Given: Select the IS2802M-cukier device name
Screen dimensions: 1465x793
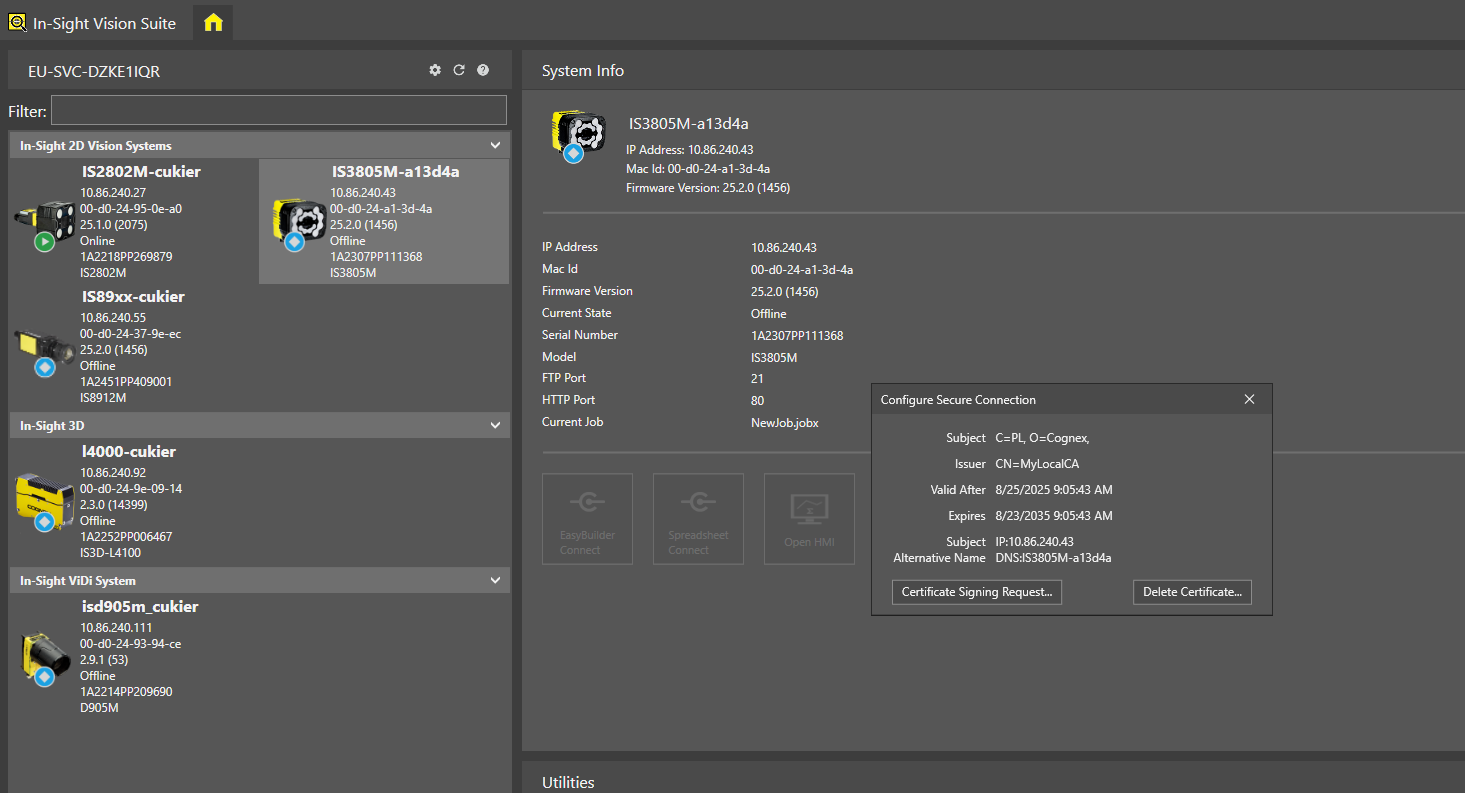Looking at the screenshot, I should coord(141,172).
